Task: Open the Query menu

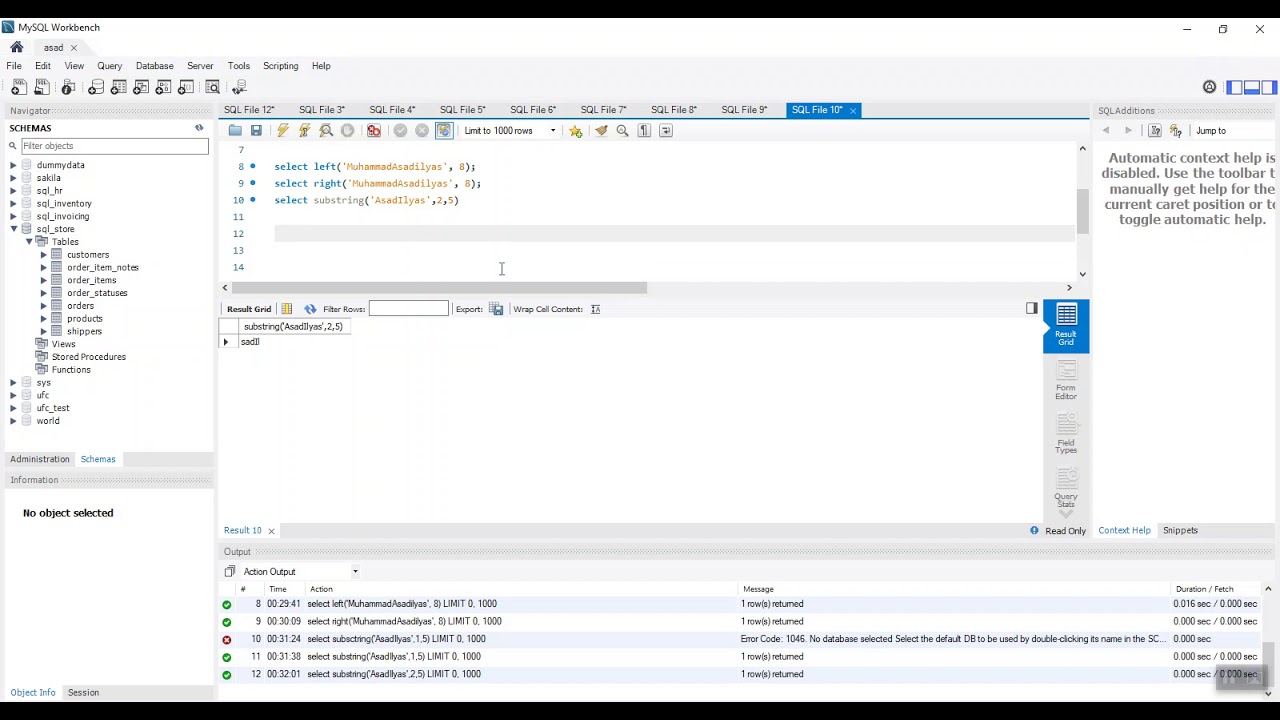Action: 109,66
